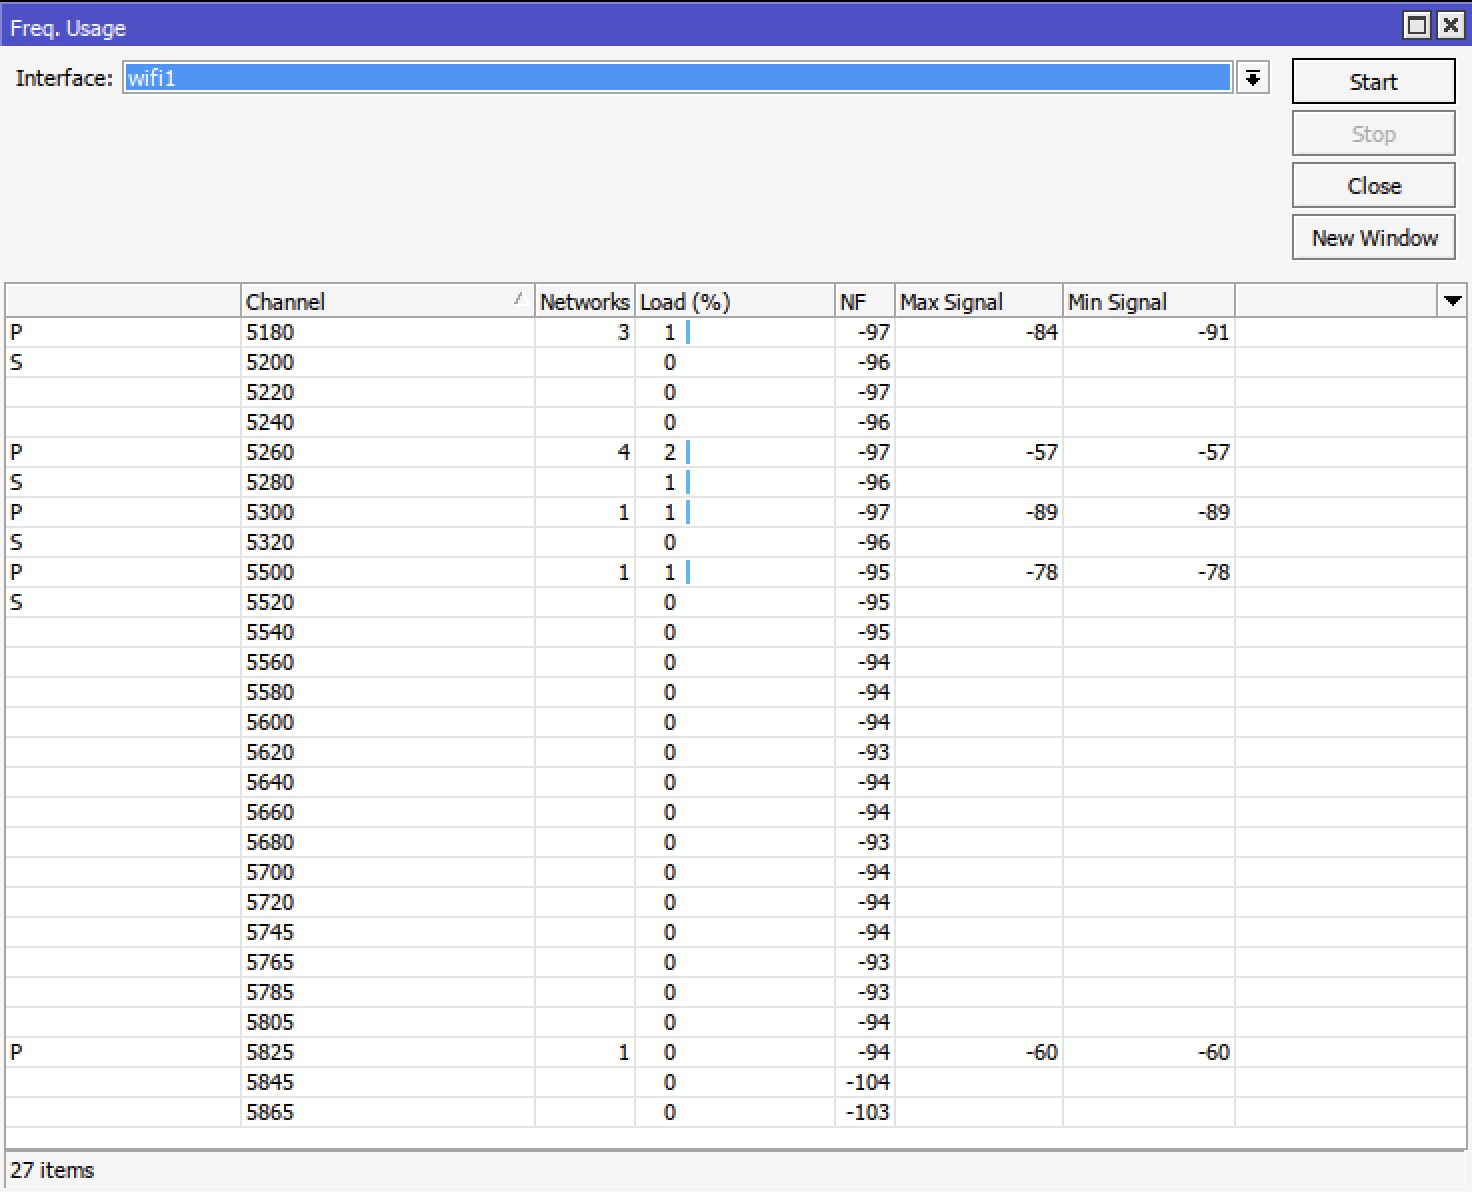
Task: Open a New Window of frequency usage
Action: coord(1373,237)
